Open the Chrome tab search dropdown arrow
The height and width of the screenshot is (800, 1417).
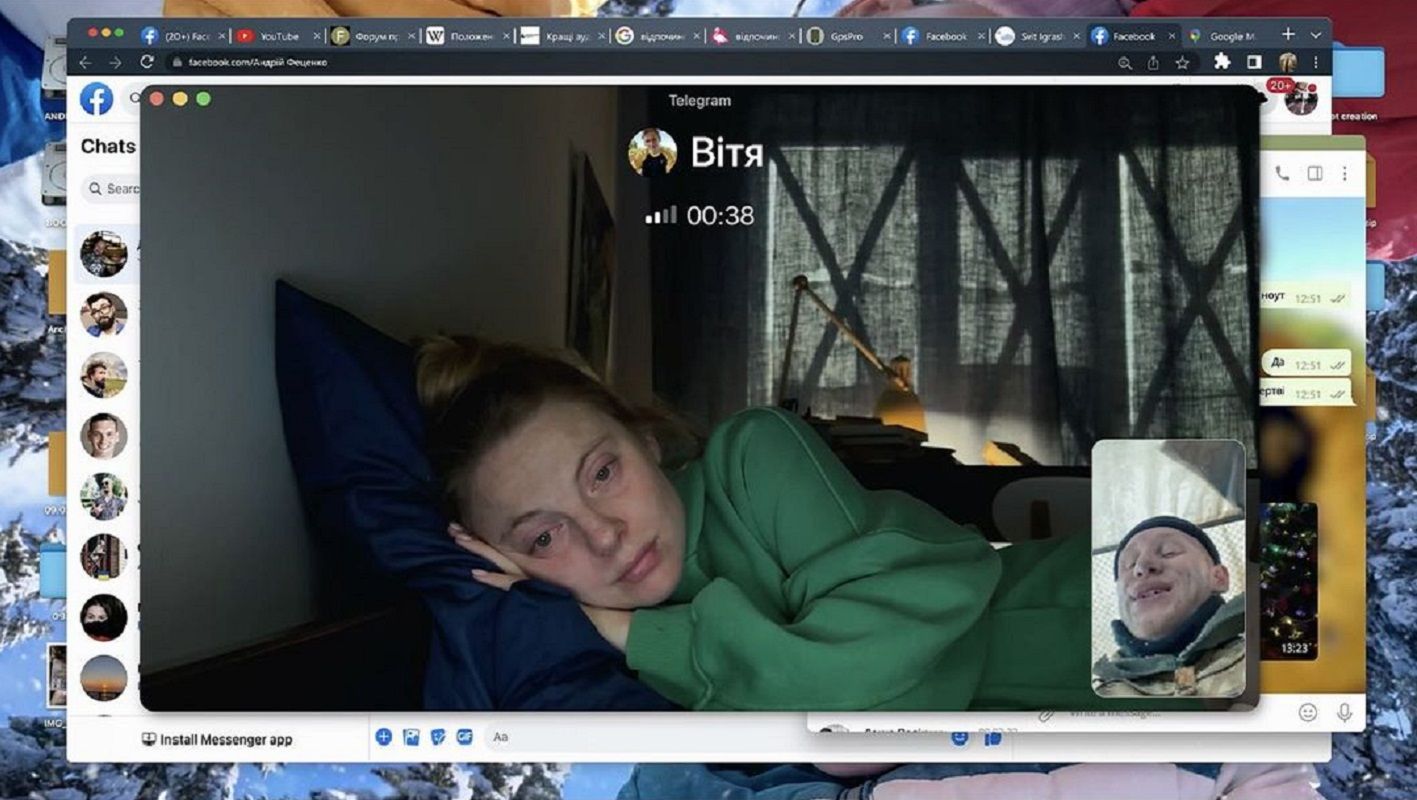tap(1316, 35)
